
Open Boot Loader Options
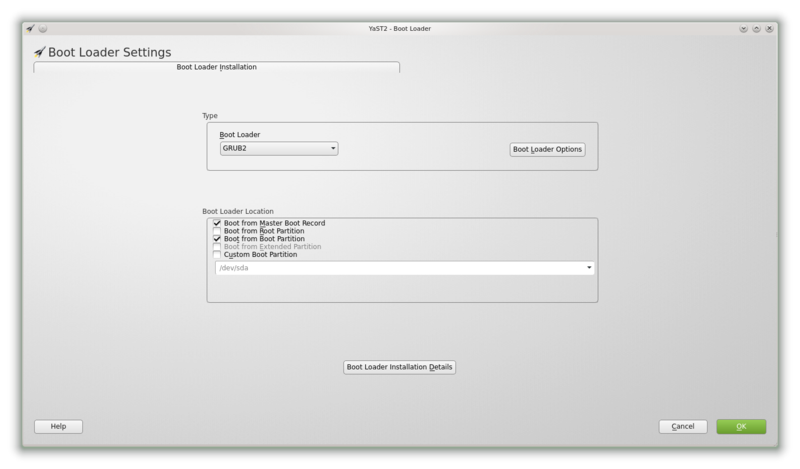click(547, 150)
